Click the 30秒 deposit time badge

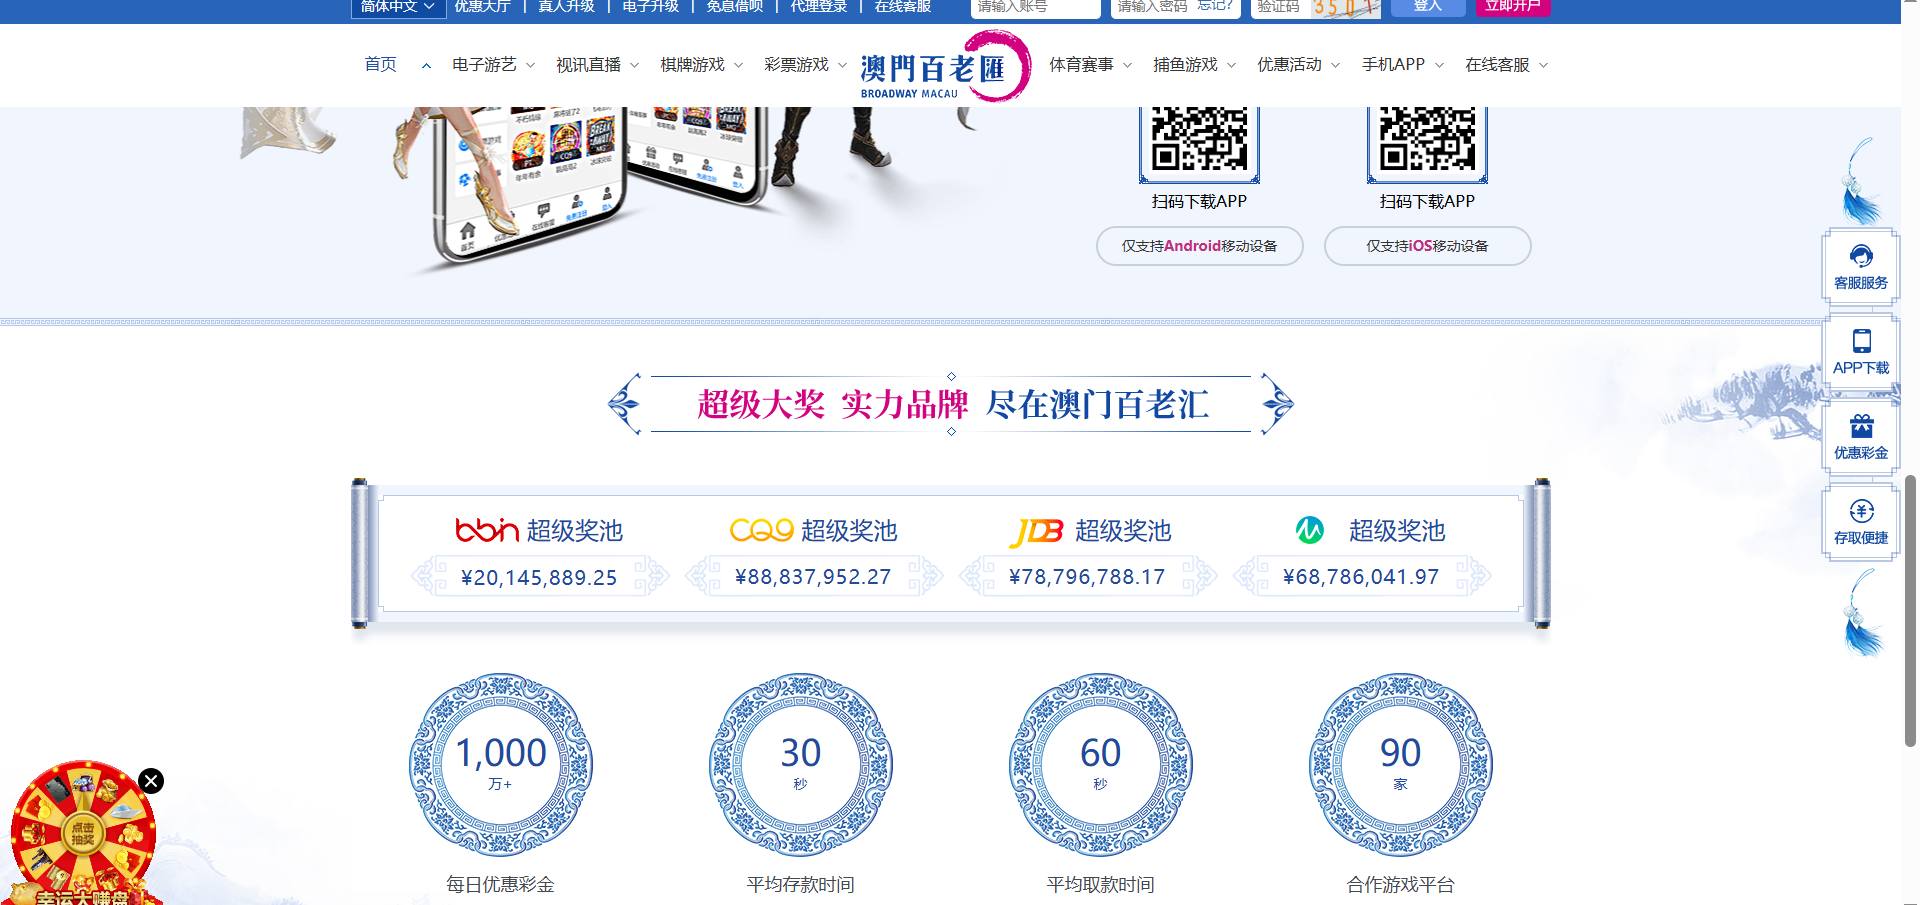(x=800, y=764)
